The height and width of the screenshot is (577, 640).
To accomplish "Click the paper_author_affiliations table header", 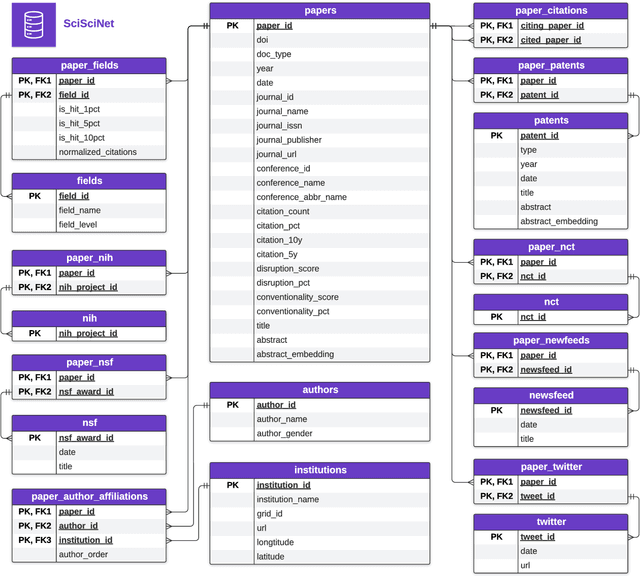I will click(89, 496).
